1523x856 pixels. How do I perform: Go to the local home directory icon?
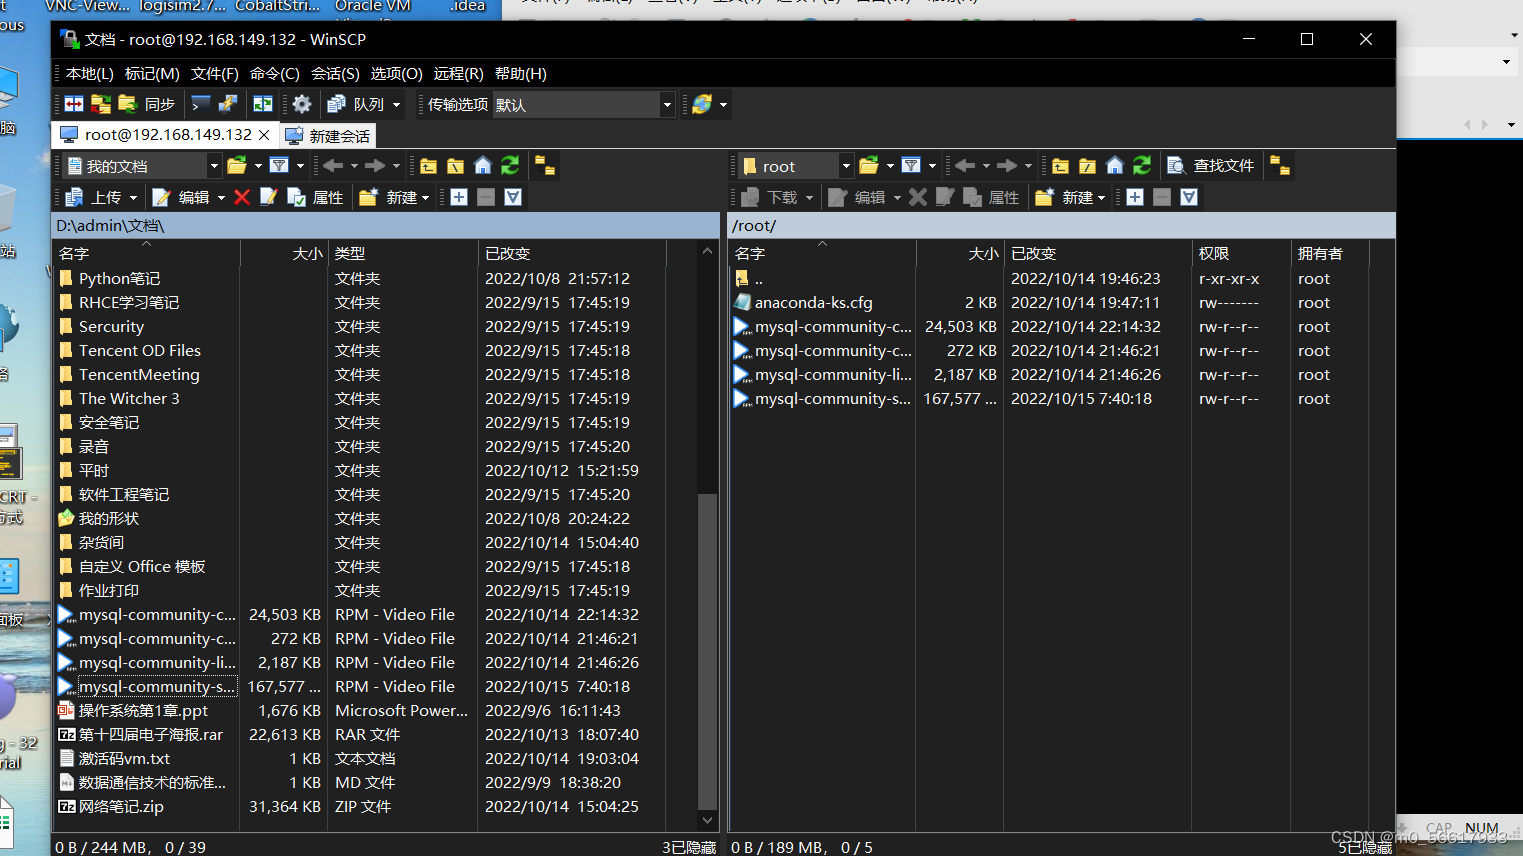pos(483,166)
